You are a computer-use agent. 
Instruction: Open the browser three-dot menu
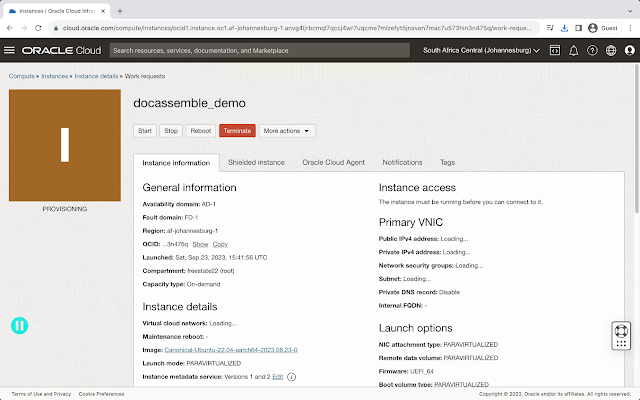(x=630, y=28)
